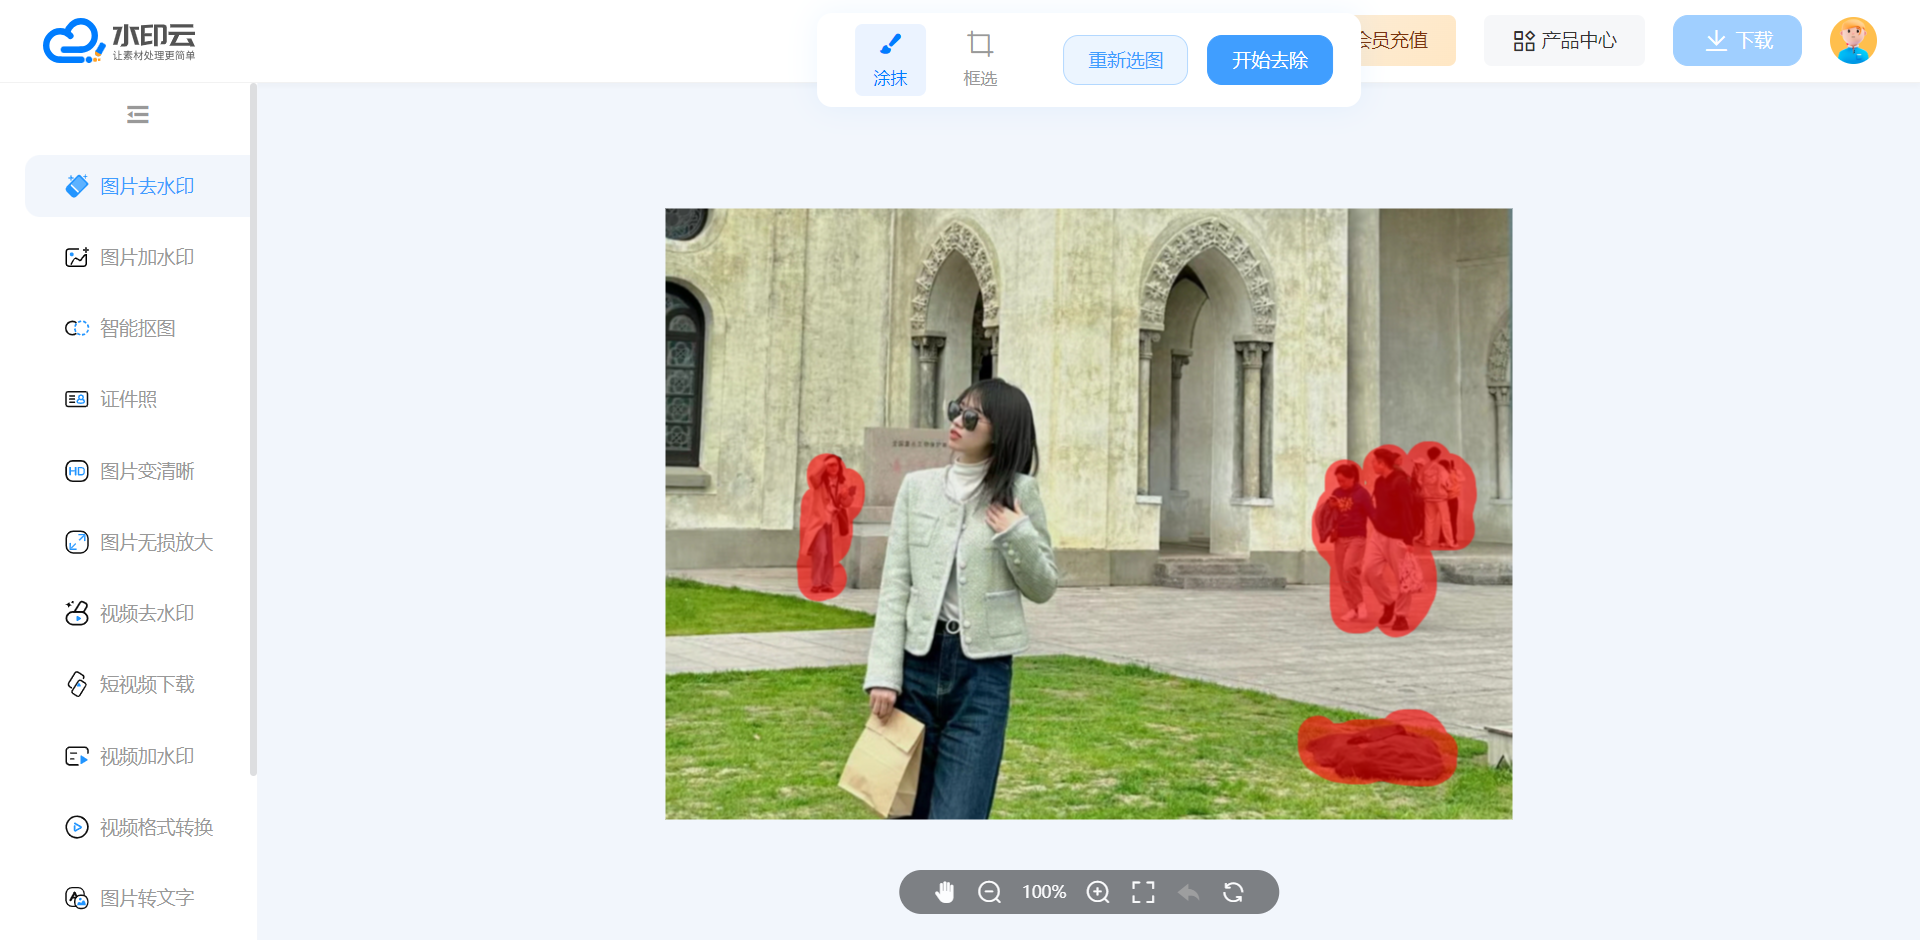This screenshot has height=940, width=1920.
Task: Select the 框选 crop selection tool
Action: pos(980,60)
